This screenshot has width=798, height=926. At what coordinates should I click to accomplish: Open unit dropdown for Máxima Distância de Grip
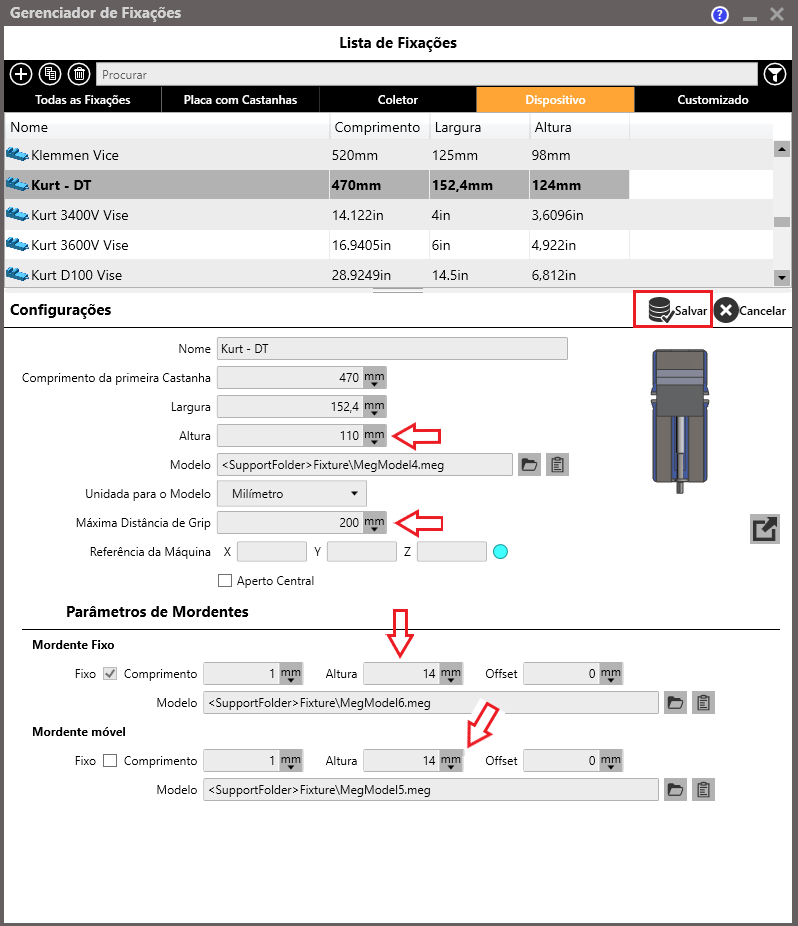[374, 523]
